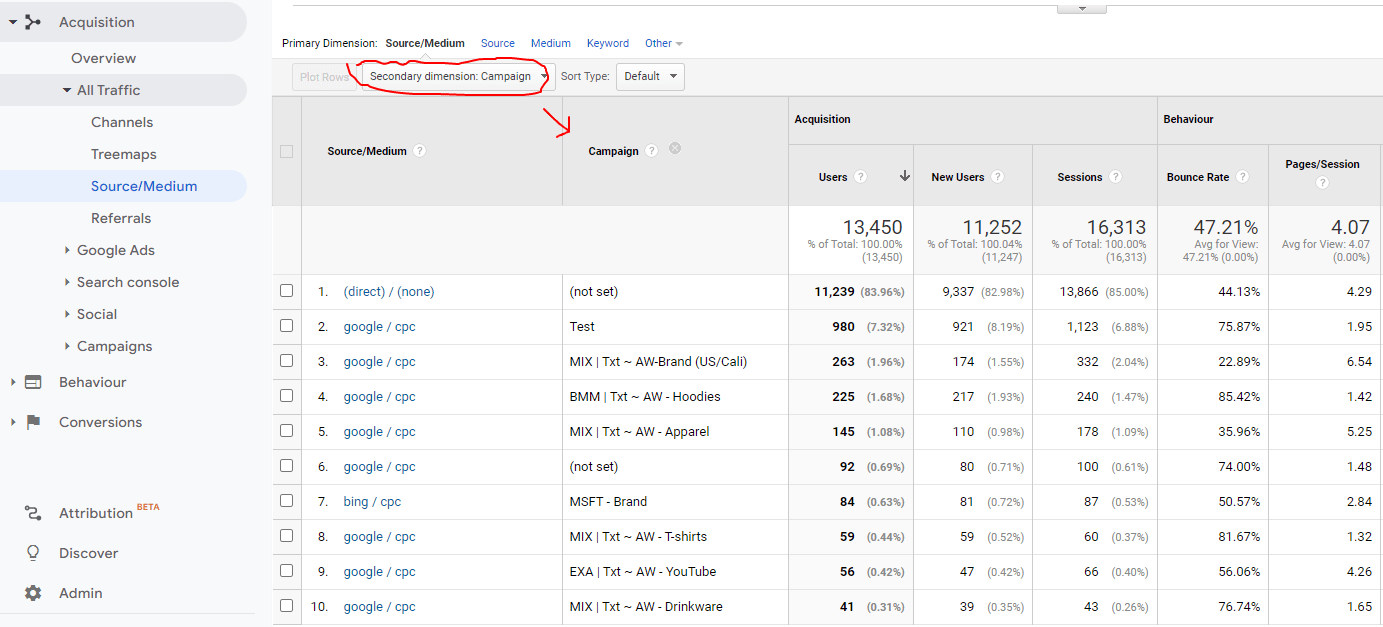Open the help icon next to Users column
This screenshot has width=1383, height=627.
(x=860, y=177)
